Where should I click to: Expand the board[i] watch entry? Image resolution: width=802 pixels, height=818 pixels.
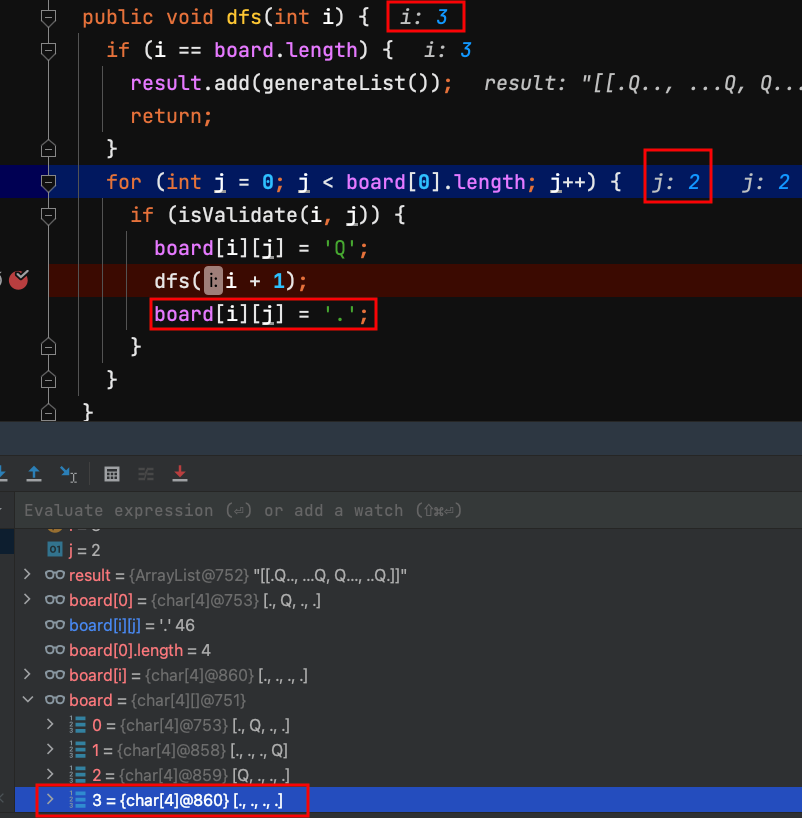point(28,675)
